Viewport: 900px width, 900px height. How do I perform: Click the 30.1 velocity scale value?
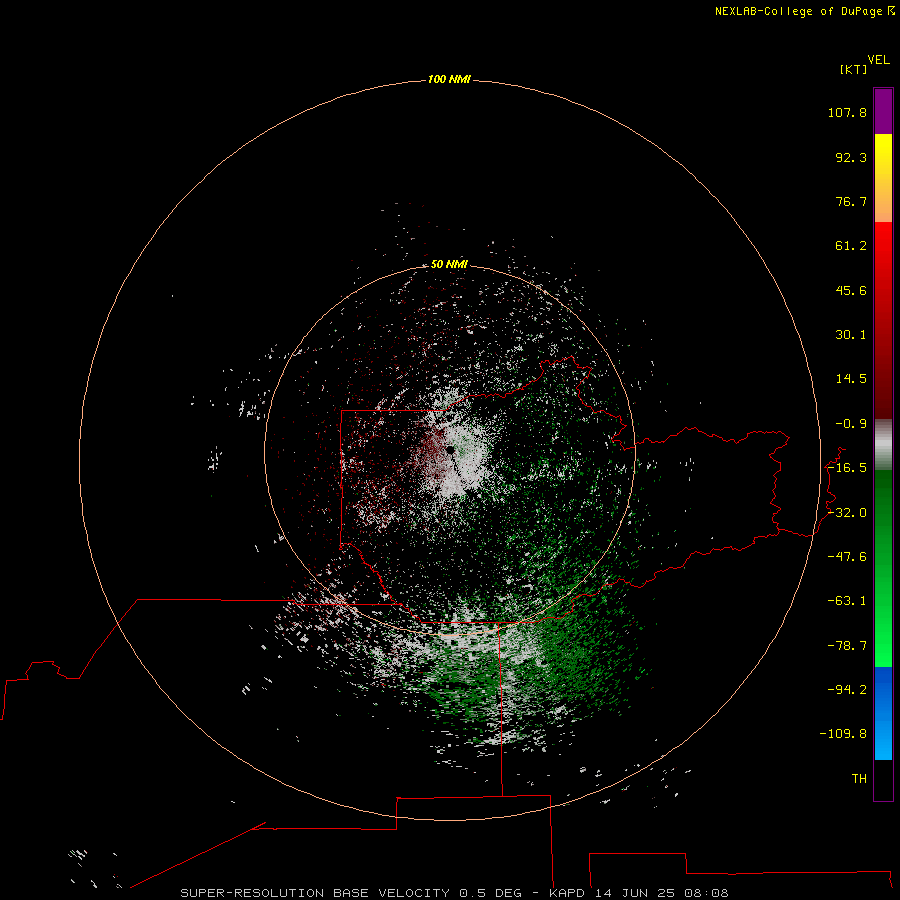coord(851,335)
